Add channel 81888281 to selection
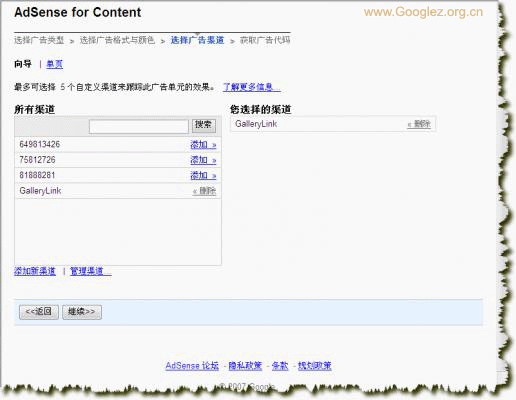 [203, 175]
